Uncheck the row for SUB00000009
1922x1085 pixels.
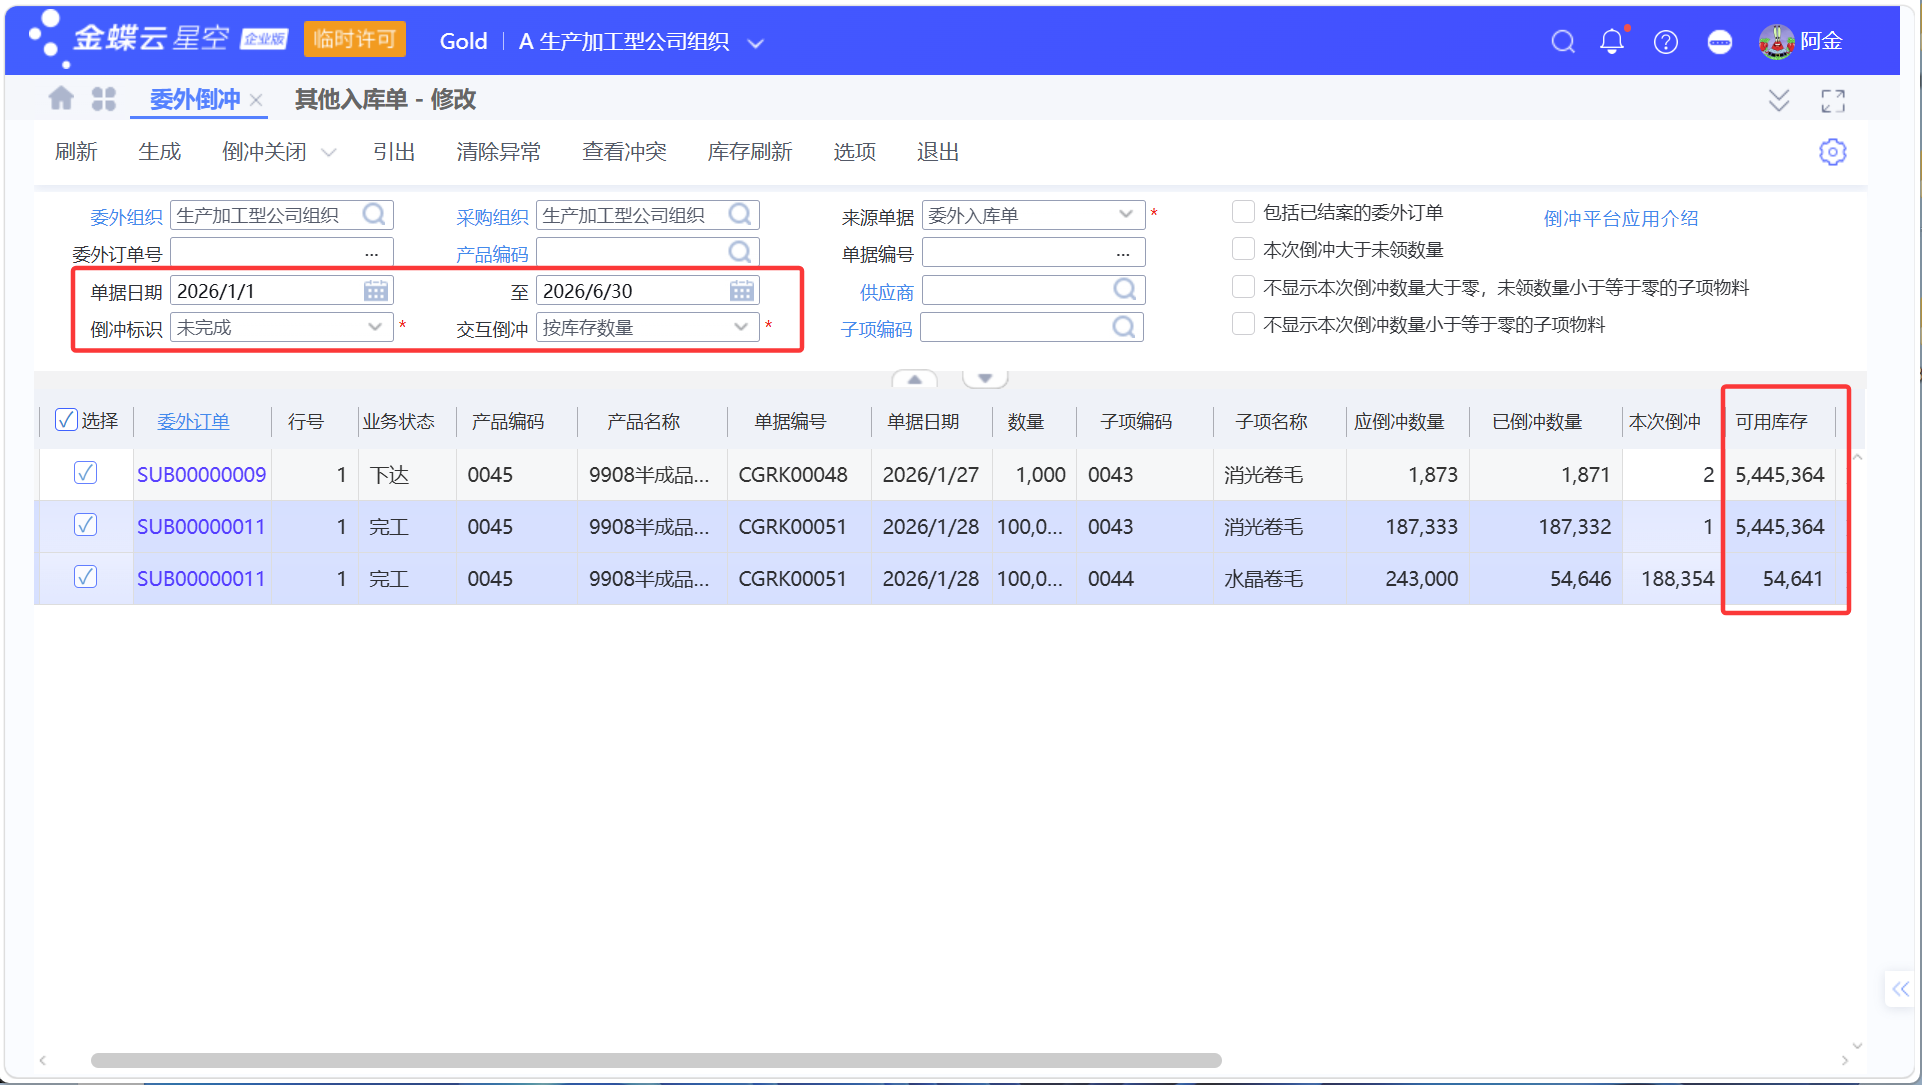86,473
